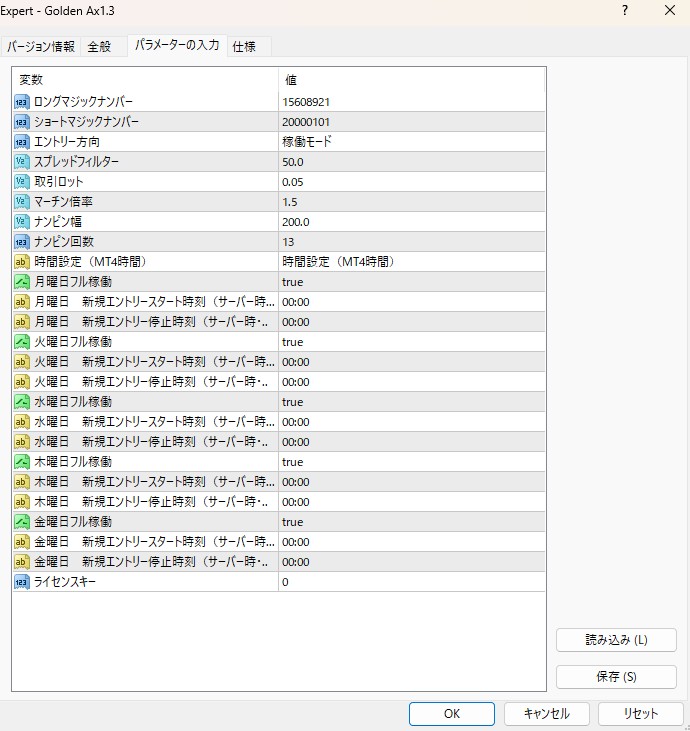Edit 木曜日 新規エントリー停止時刻 value 00:00

click(x=412, y=502)
